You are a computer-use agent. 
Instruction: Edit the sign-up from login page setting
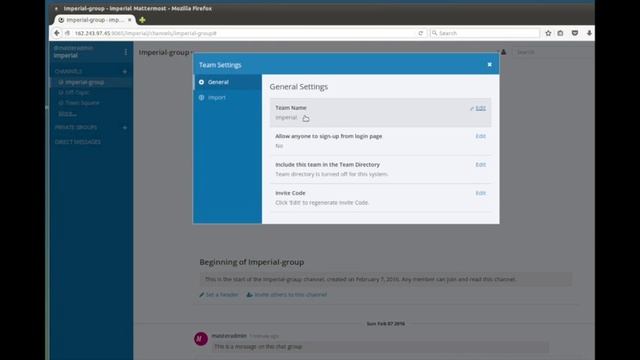pos(480,136)
